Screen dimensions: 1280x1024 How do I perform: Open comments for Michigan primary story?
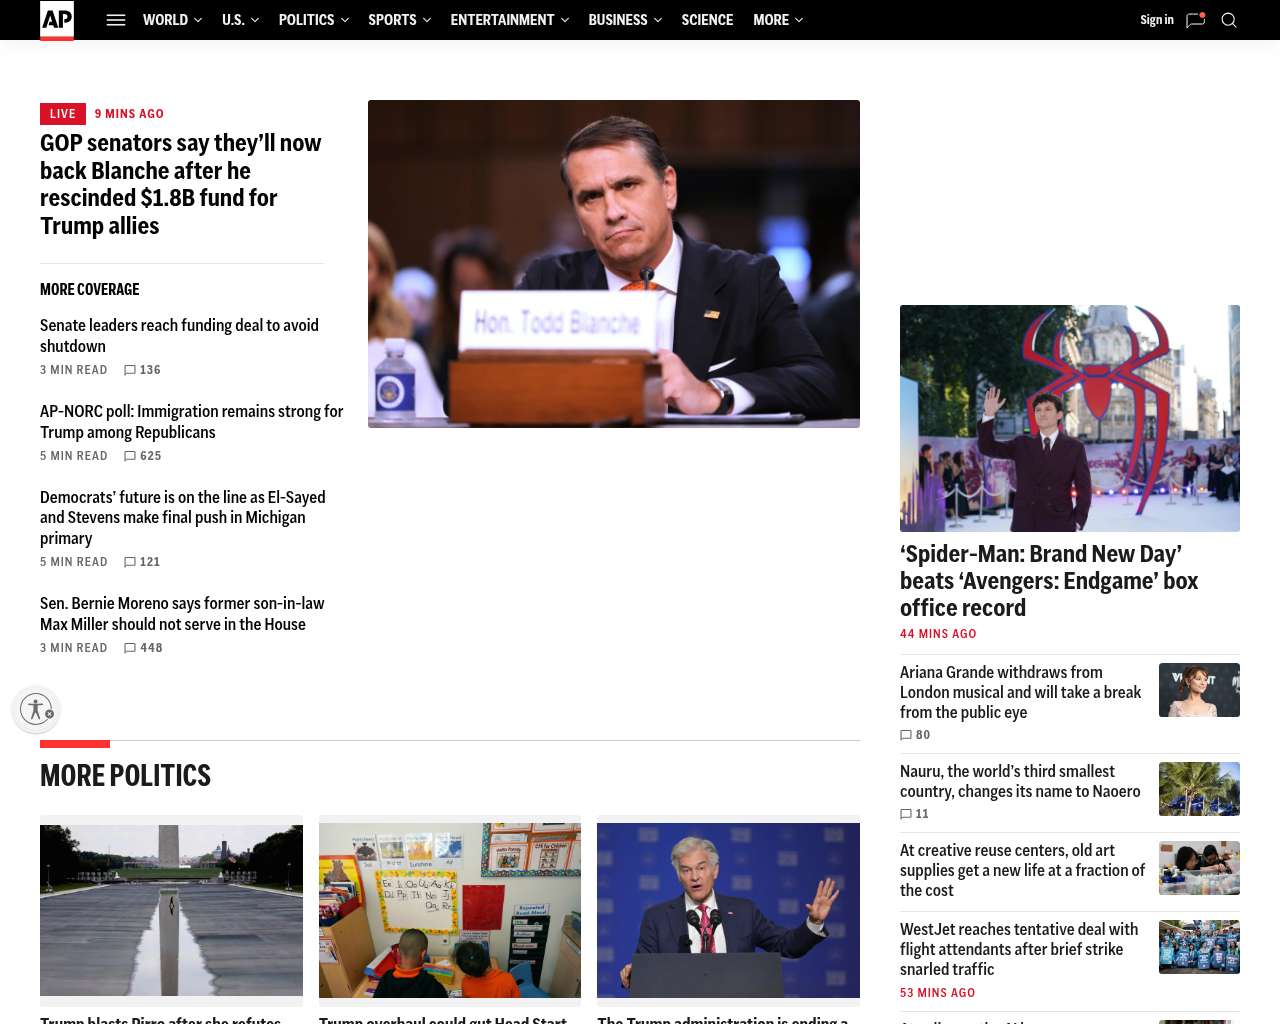[x=142, y=562]
